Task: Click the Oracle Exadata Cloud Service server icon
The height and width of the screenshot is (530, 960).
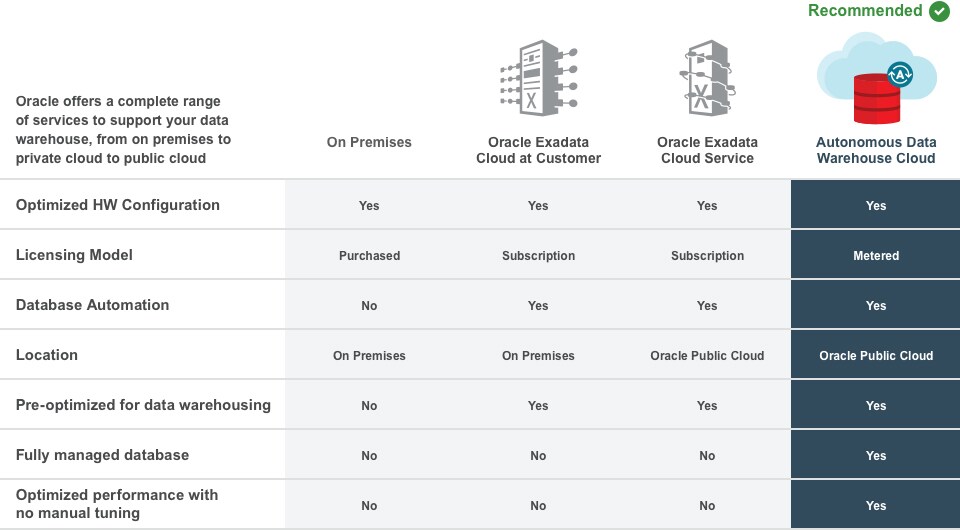Action: click(x=707, y=78)
